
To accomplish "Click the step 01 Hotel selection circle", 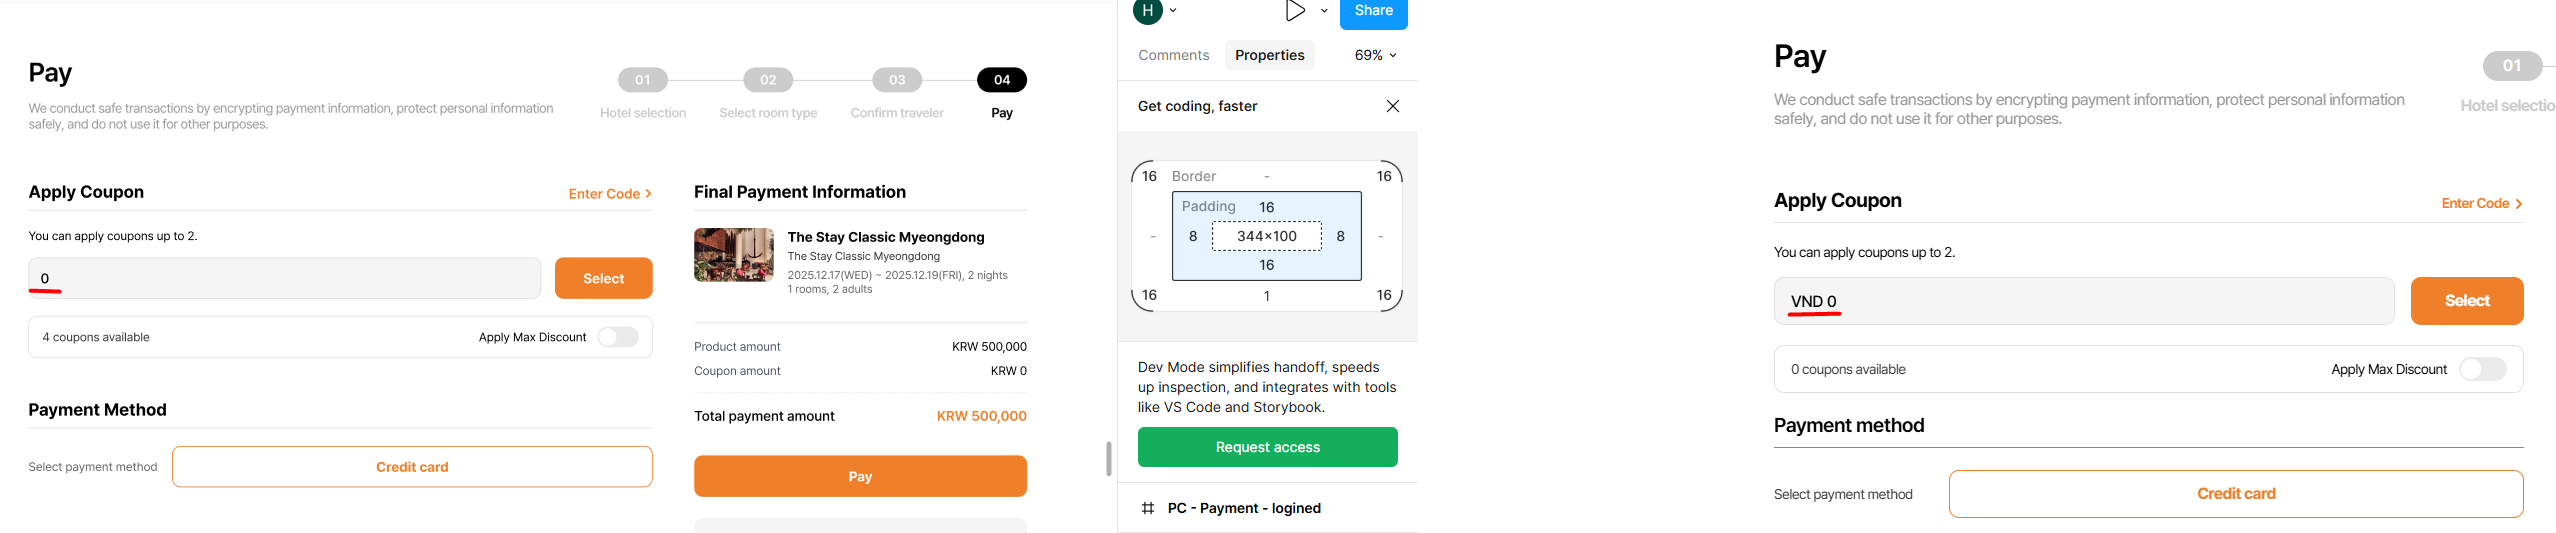I will pos(642,80).
